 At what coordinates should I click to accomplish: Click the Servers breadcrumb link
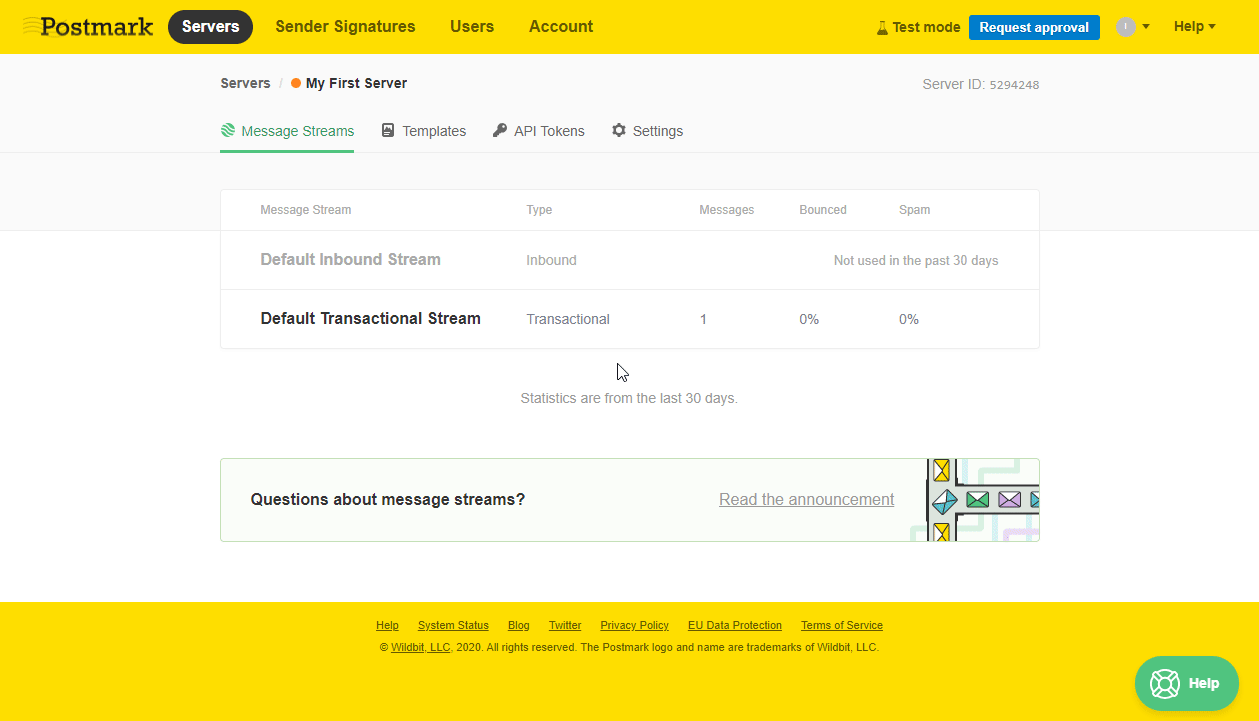(x=245, y=83)
